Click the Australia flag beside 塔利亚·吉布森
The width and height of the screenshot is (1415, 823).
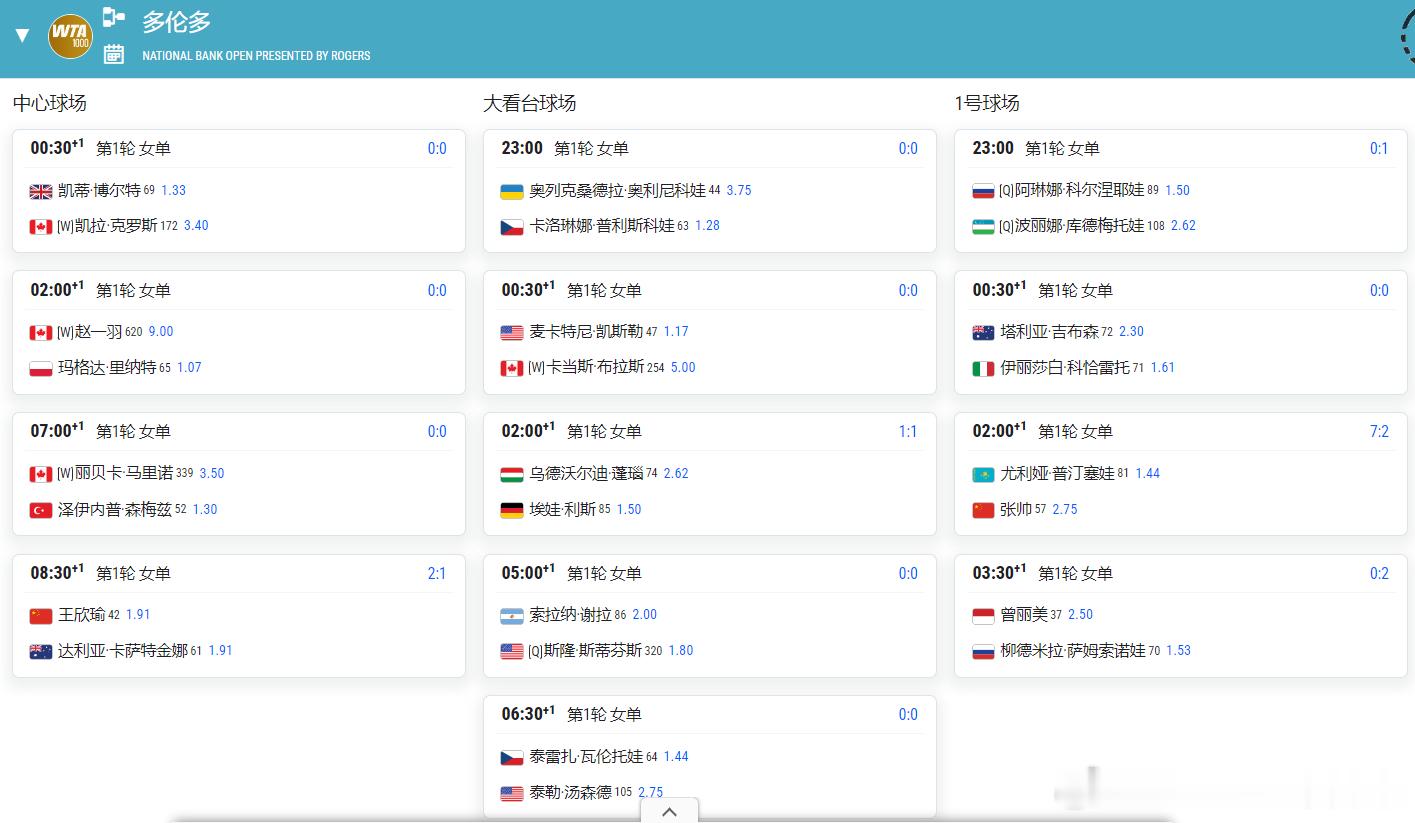[x=983, y=332]
